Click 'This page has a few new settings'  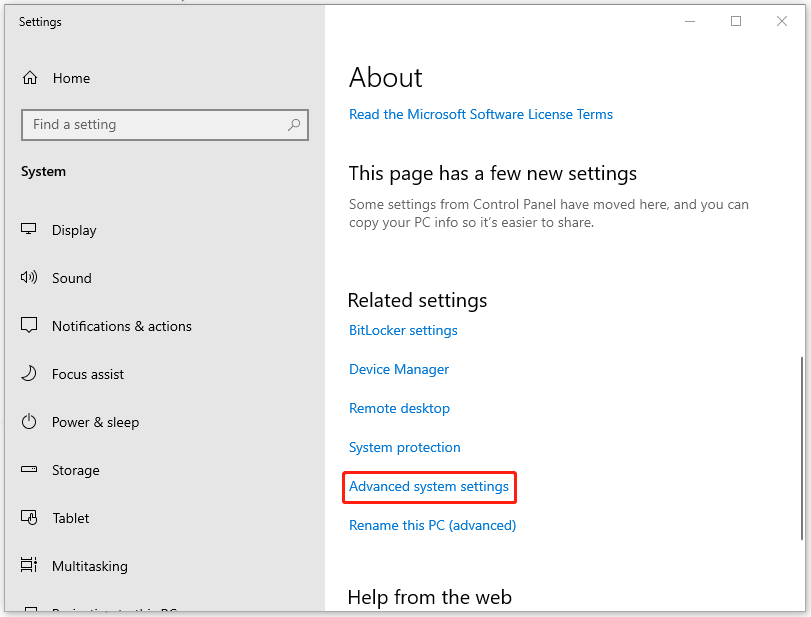point(492,174)
